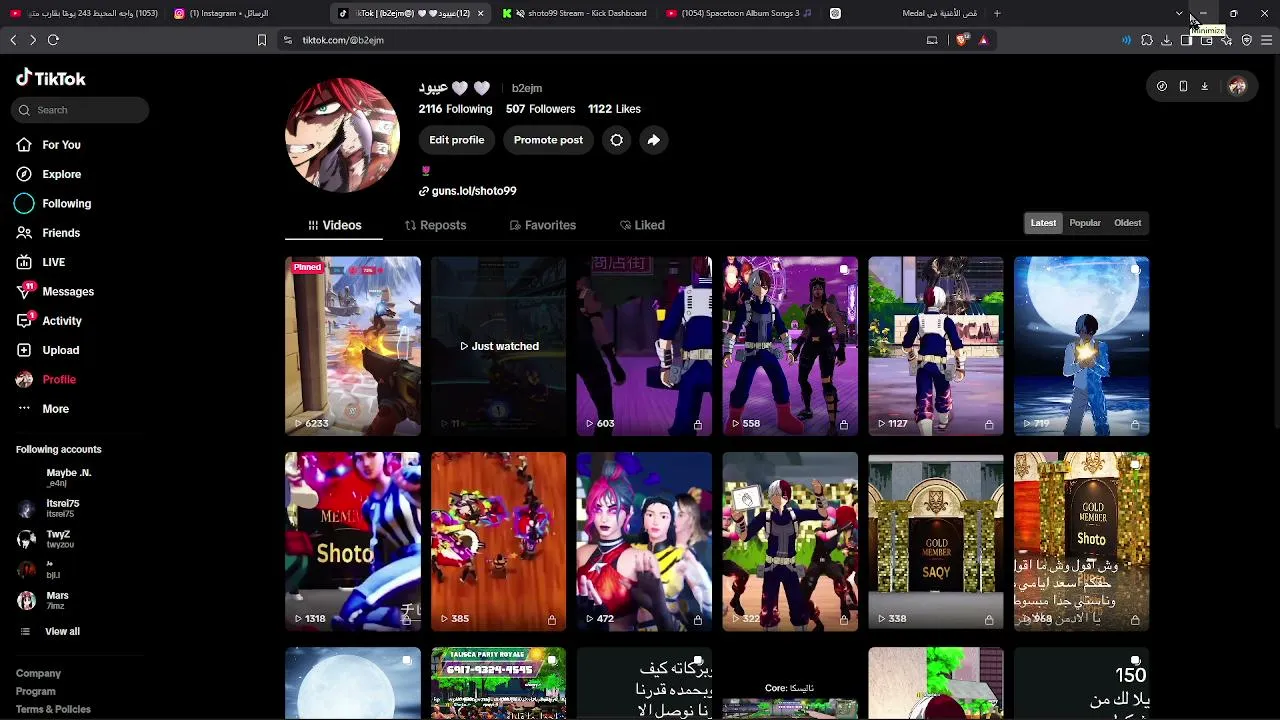1280x720 pixels.
Task: Open the For You feed
Action: click(48, 145)
